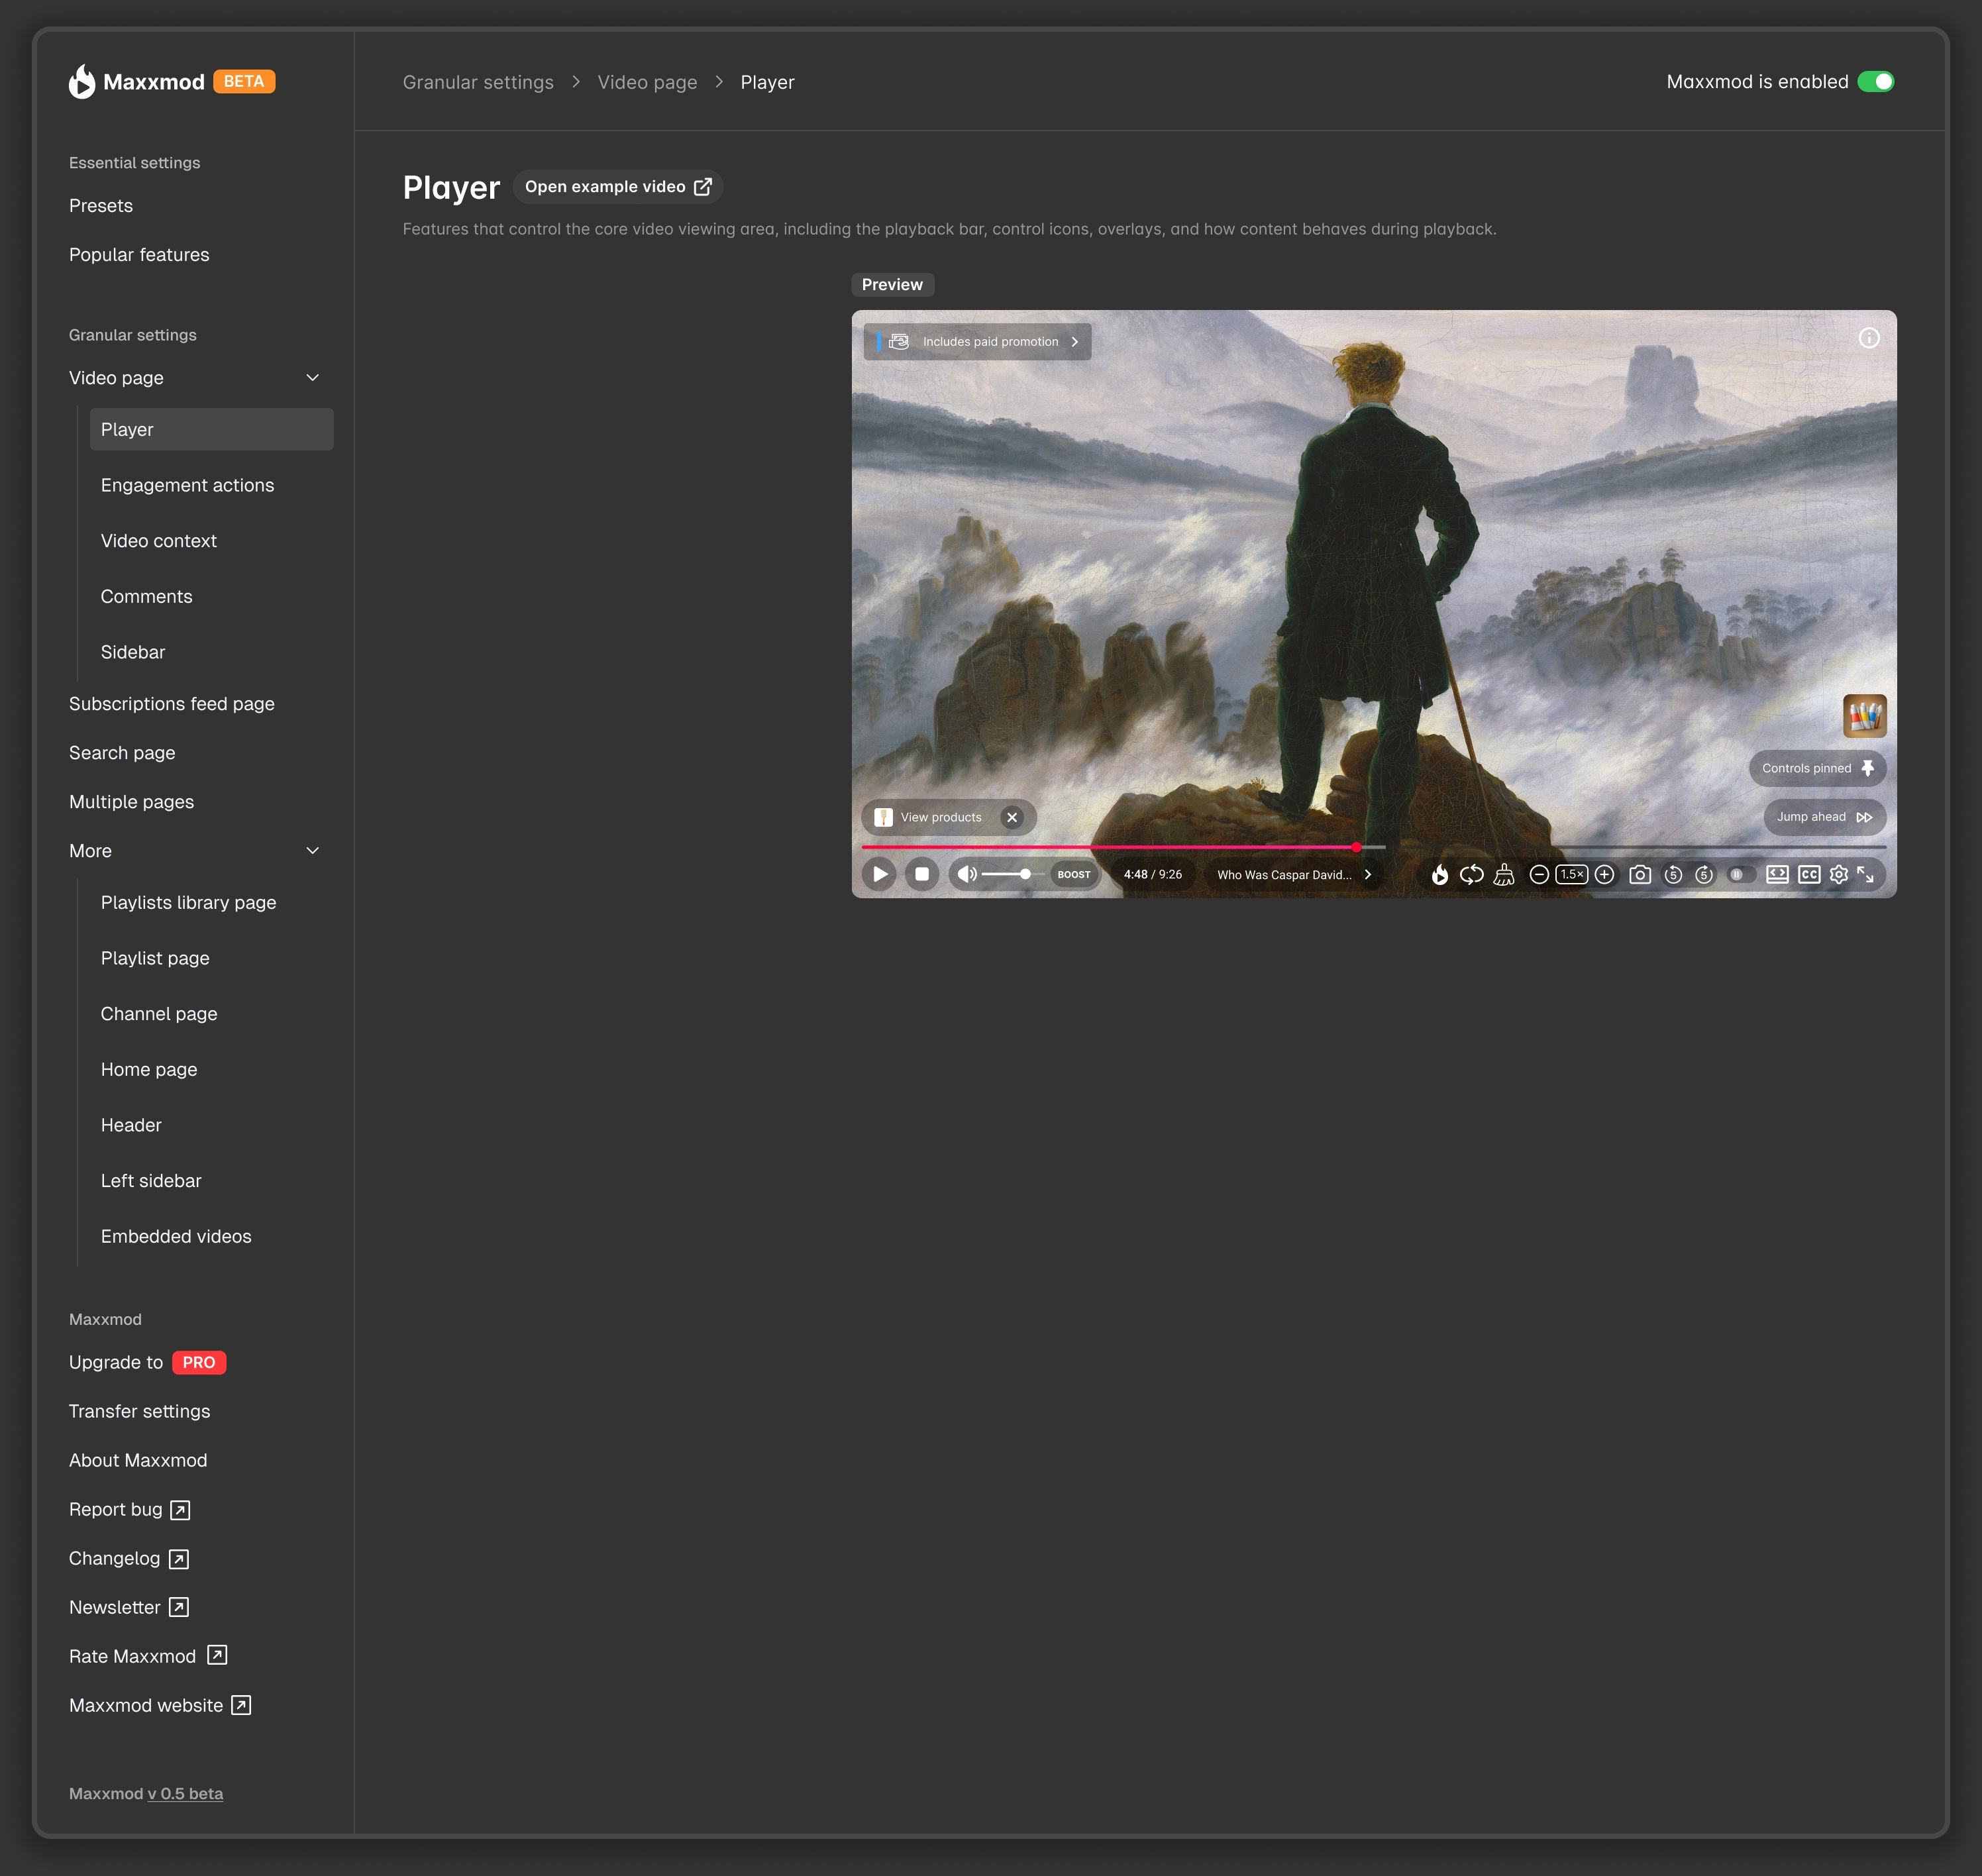The image size is (1982, 1876).
Task: Activate the BOOST volume button
Action: pyautogui.click(x=1075, y=874)
